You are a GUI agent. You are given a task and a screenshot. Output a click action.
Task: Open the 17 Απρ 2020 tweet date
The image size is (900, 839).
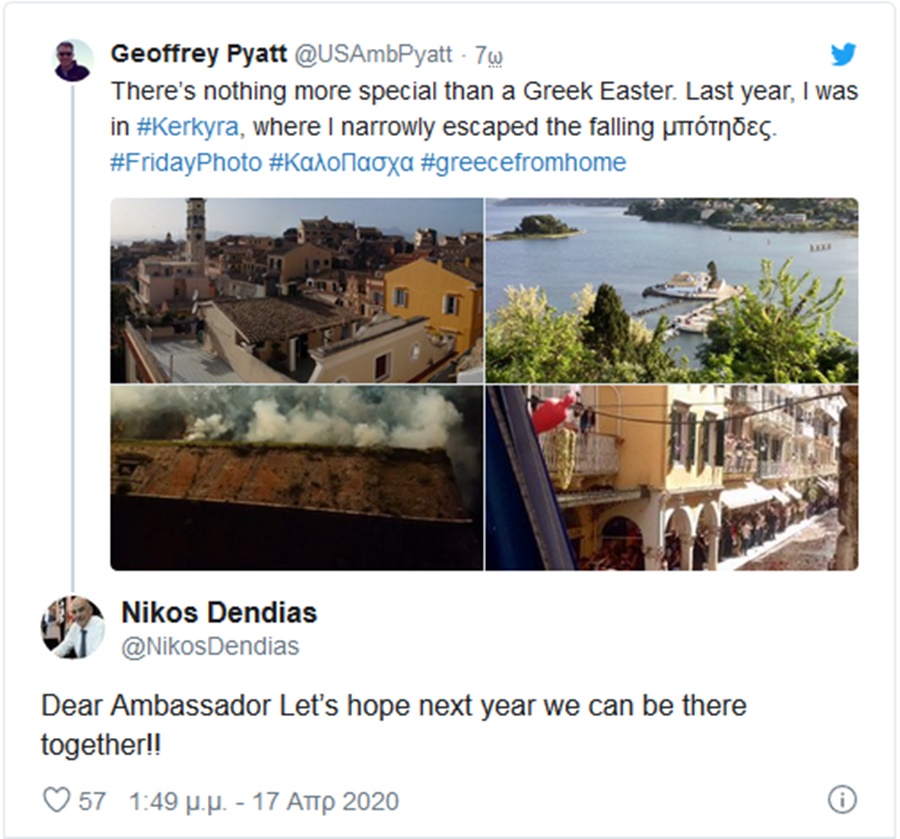coord(264,801)
